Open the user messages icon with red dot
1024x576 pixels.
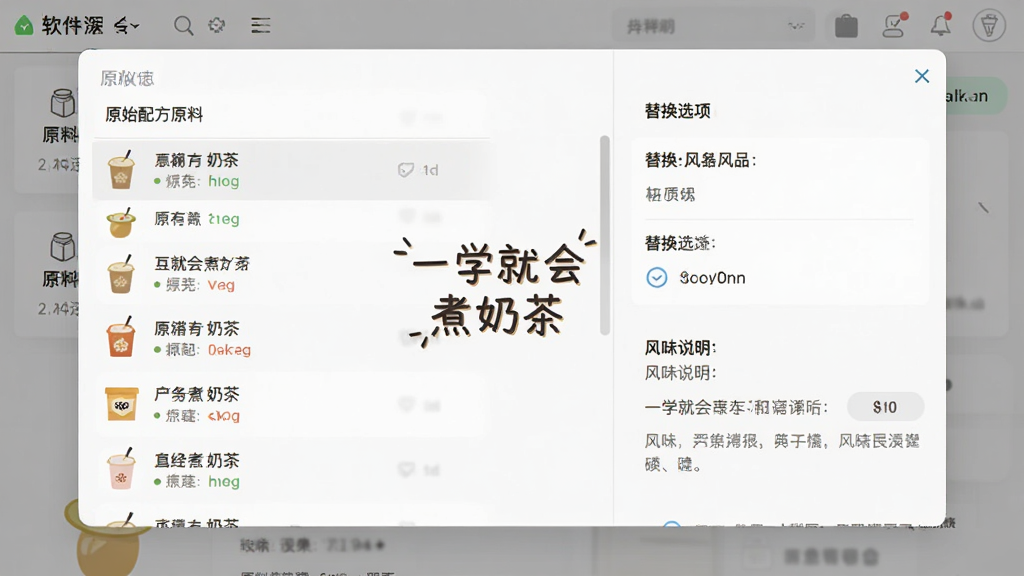tap(894, 25)
